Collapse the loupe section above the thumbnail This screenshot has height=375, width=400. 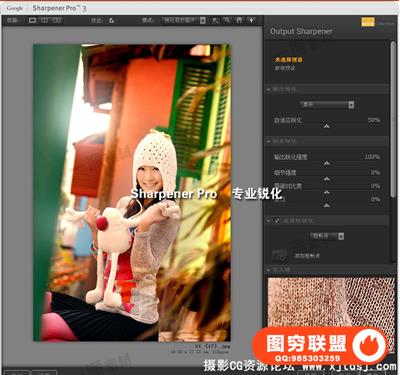(x=268, y=269)
